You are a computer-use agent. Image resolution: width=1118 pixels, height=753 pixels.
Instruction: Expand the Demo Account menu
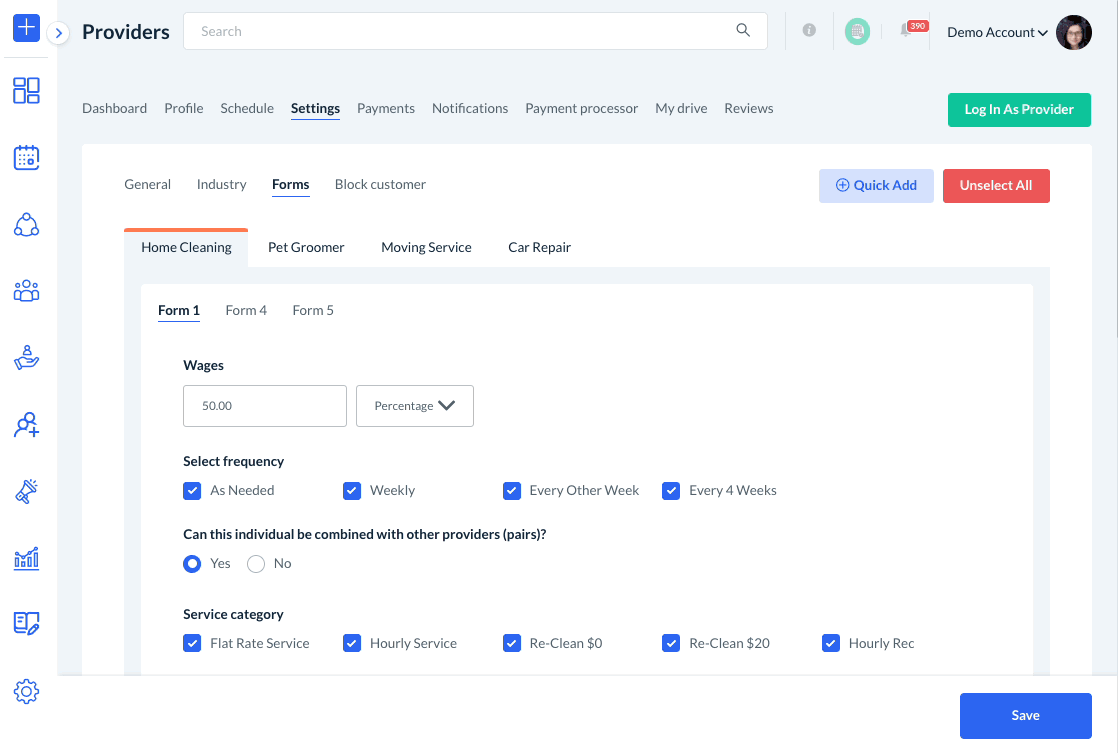997,32
